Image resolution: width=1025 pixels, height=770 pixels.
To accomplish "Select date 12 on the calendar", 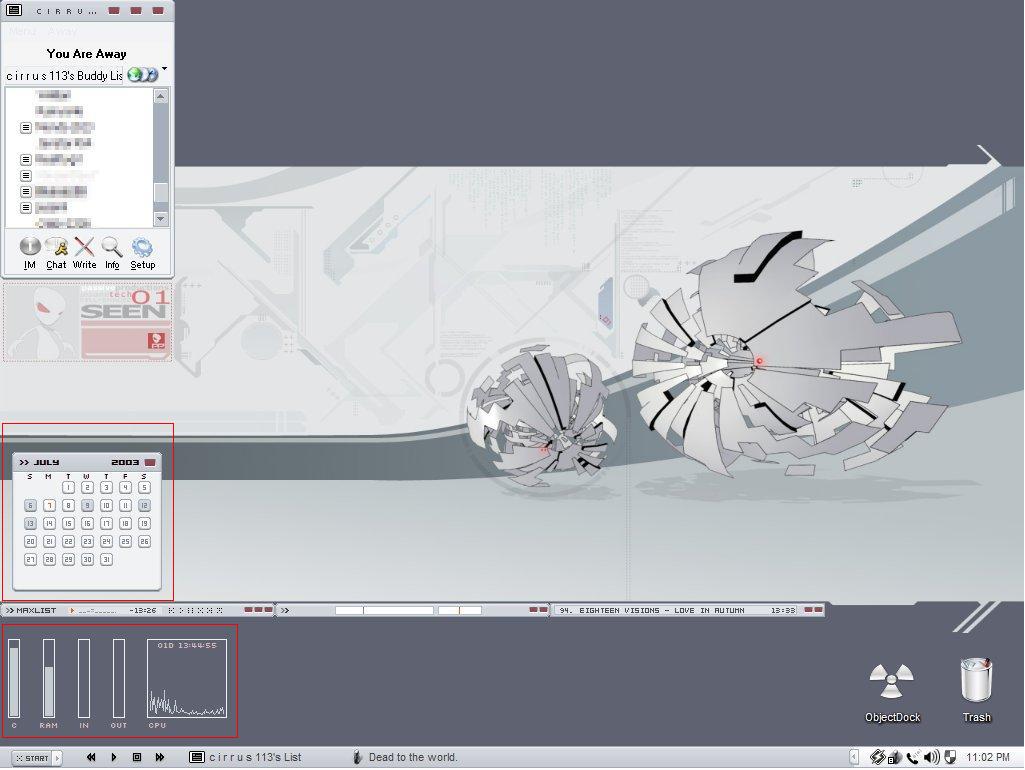I will (144, 505).
